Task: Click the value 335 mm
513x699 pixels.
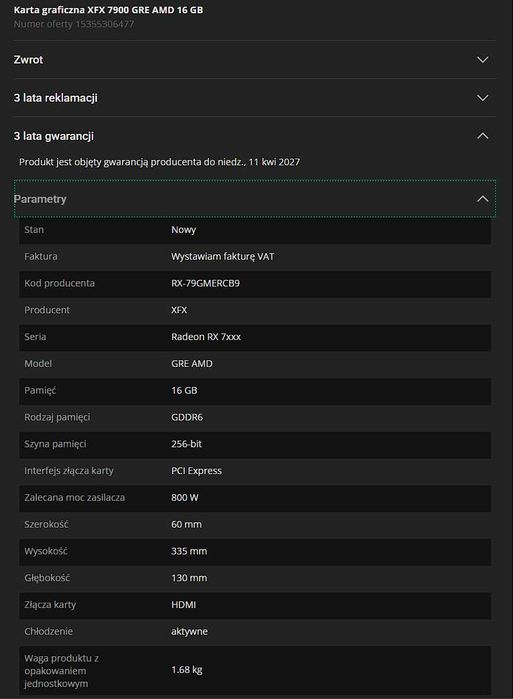Action: (189, 551)
